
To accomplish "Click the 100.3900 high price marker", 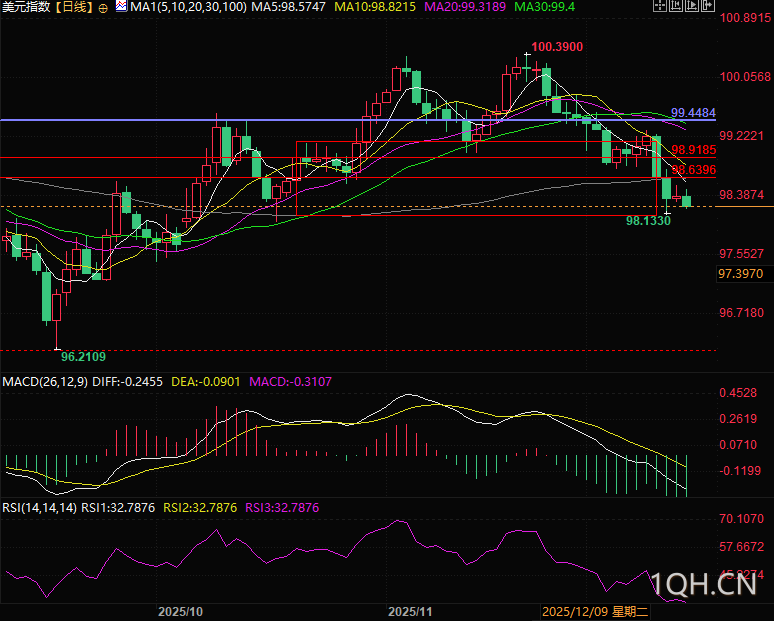I will (x=557, y=47).
